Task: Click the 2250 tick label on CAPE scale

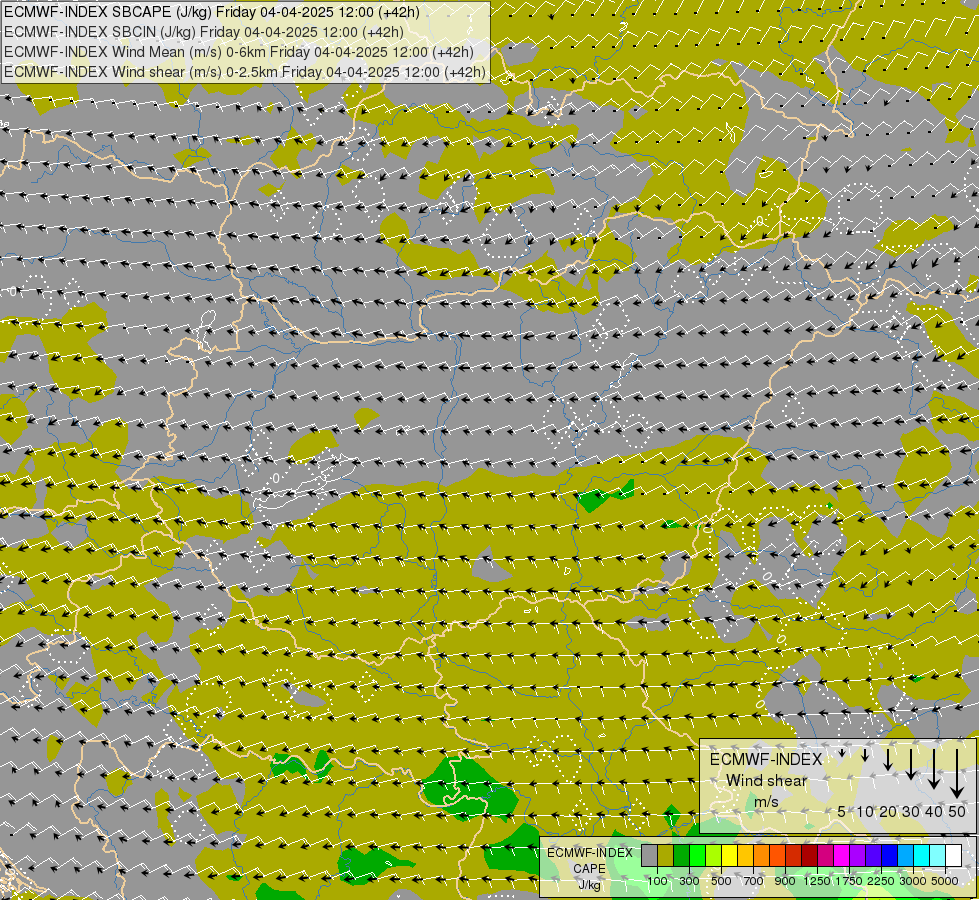Action: coord(881,881)
